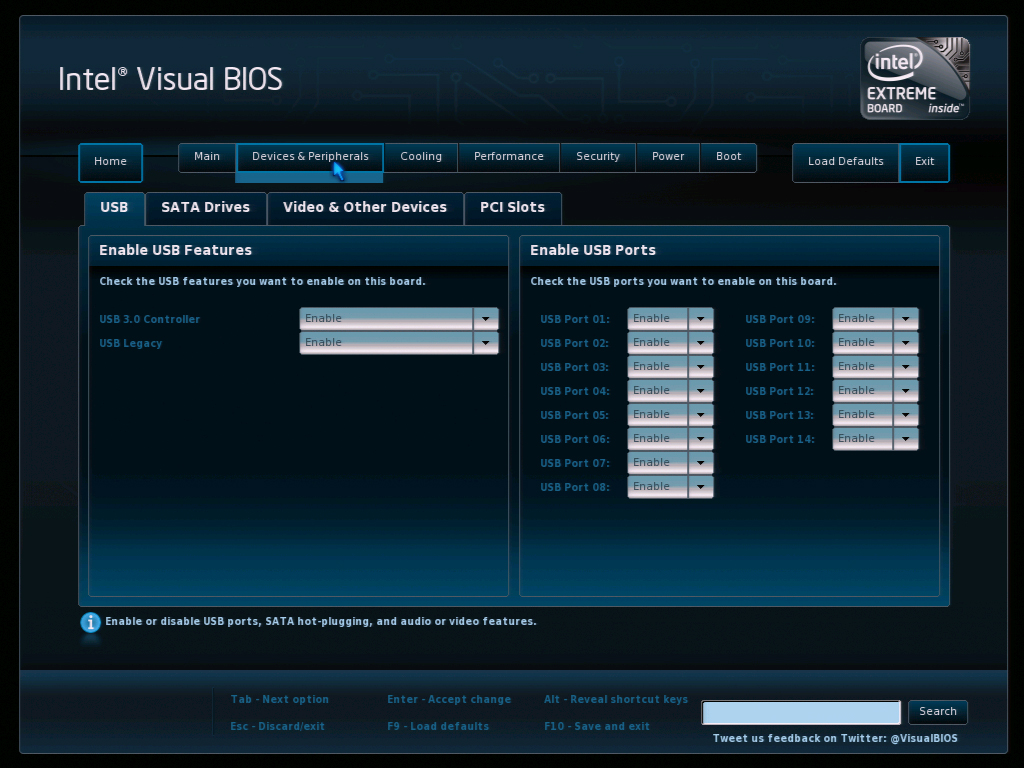1024x768 pixels.
Task: Switch to the Boot tab
Action: [x=728, y=156]
